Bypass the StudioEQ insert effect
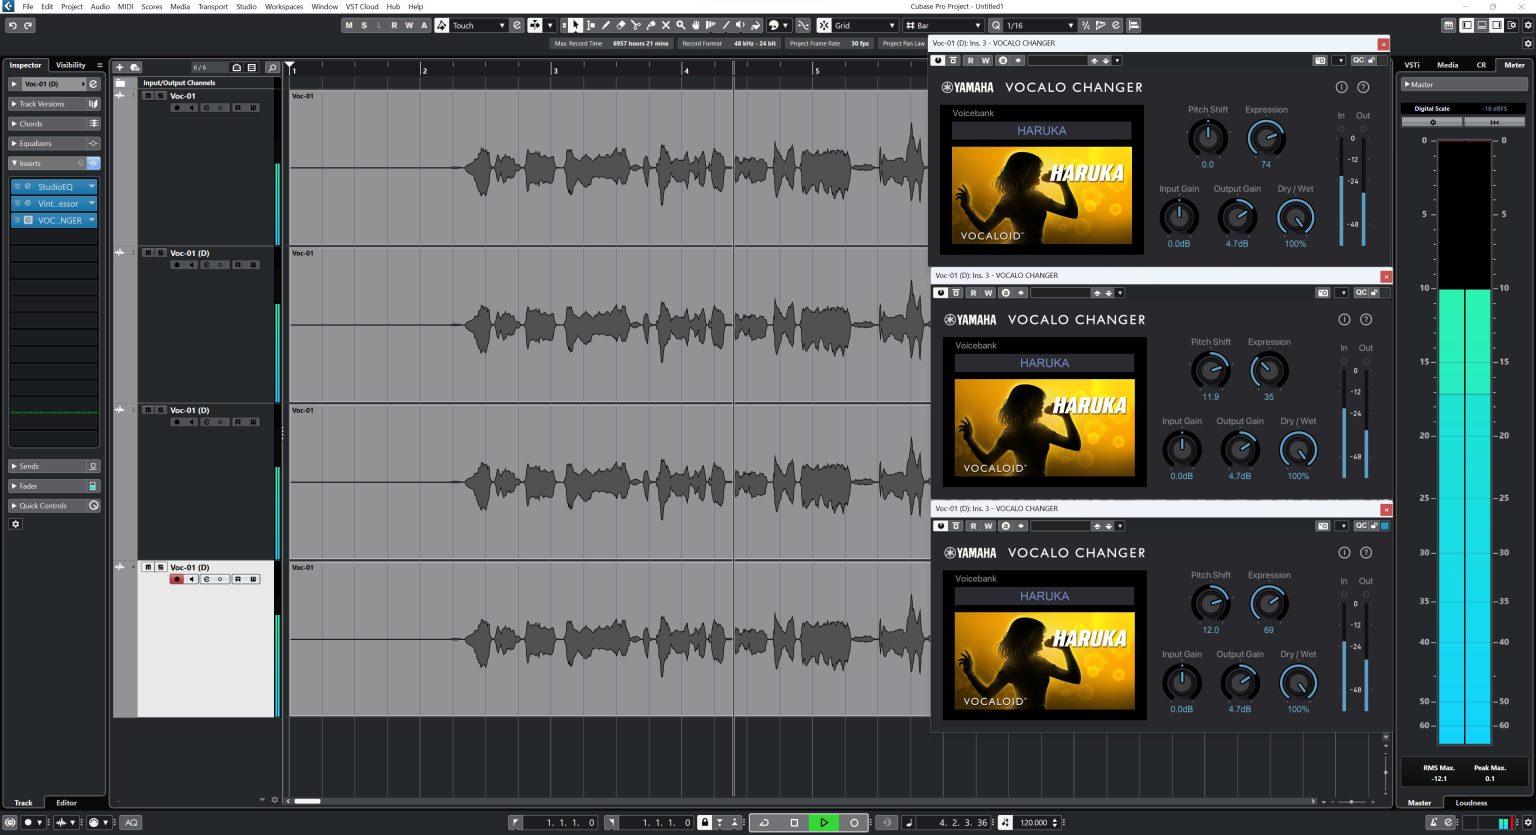This screenshot has width=1536, height=835. click(x=18, y=186)
